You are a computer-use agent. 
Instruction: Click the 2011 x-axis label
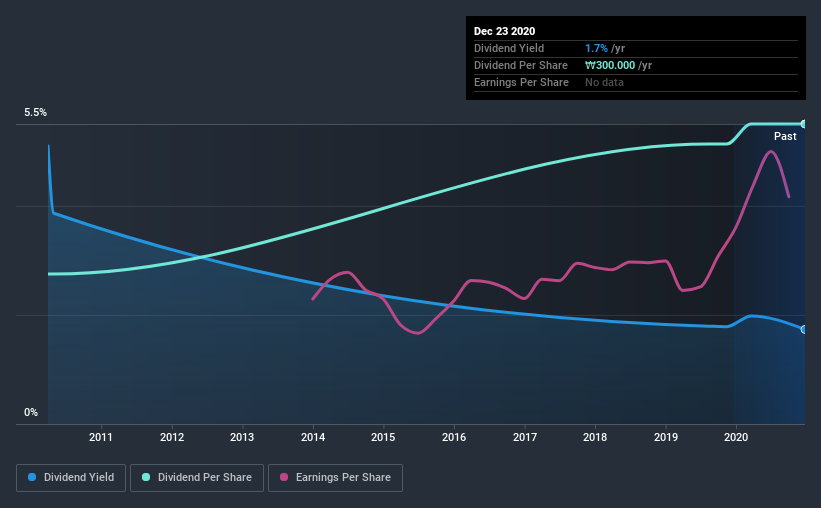pyautogui.click(x=101, y=437)
